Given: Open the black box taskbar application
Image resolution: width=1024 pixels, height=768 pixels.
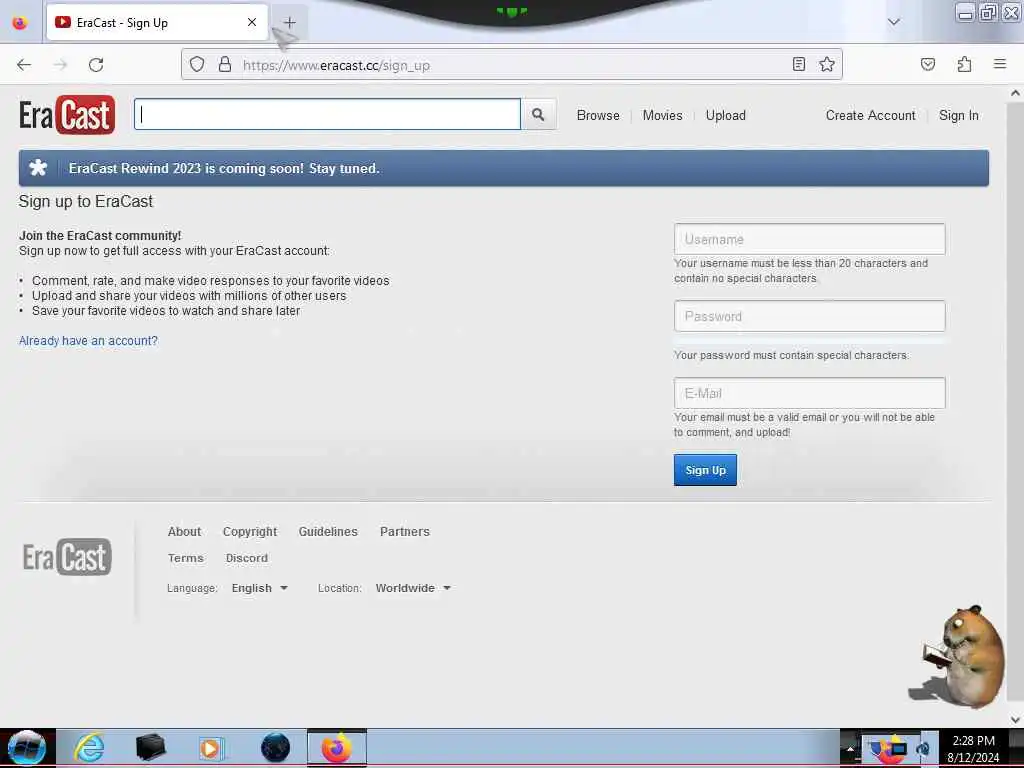Looking at the screenshot, I should pyautogui.click(x=150, y=747).
